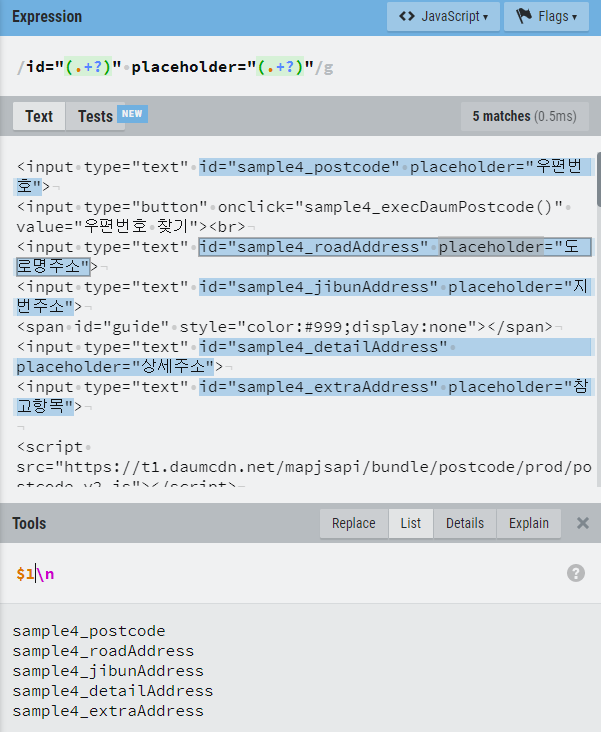The height and width of the screenshot is (732, 601).
Task: Click the flag icon beside Flags
Action: tap(524, 16)
